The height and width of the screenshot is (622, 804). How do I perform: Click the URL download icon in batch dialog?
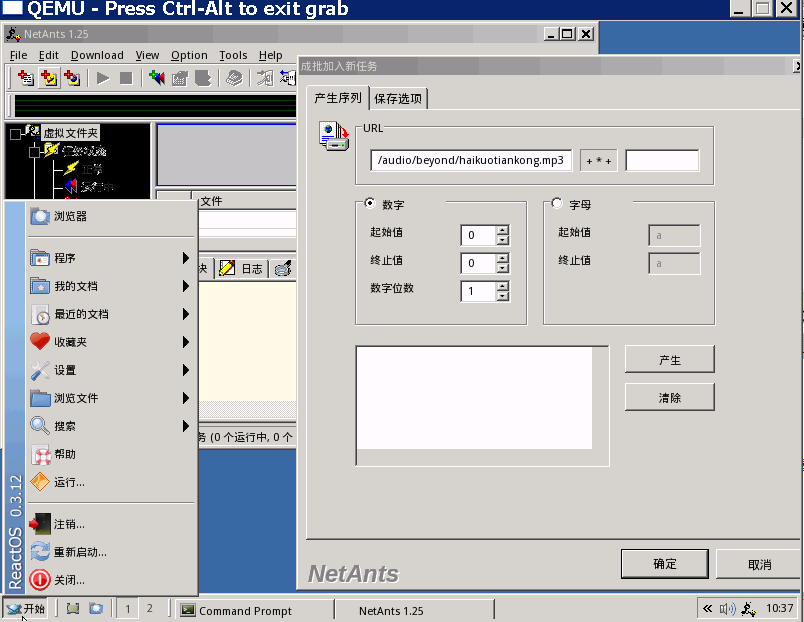coord(334,136)
